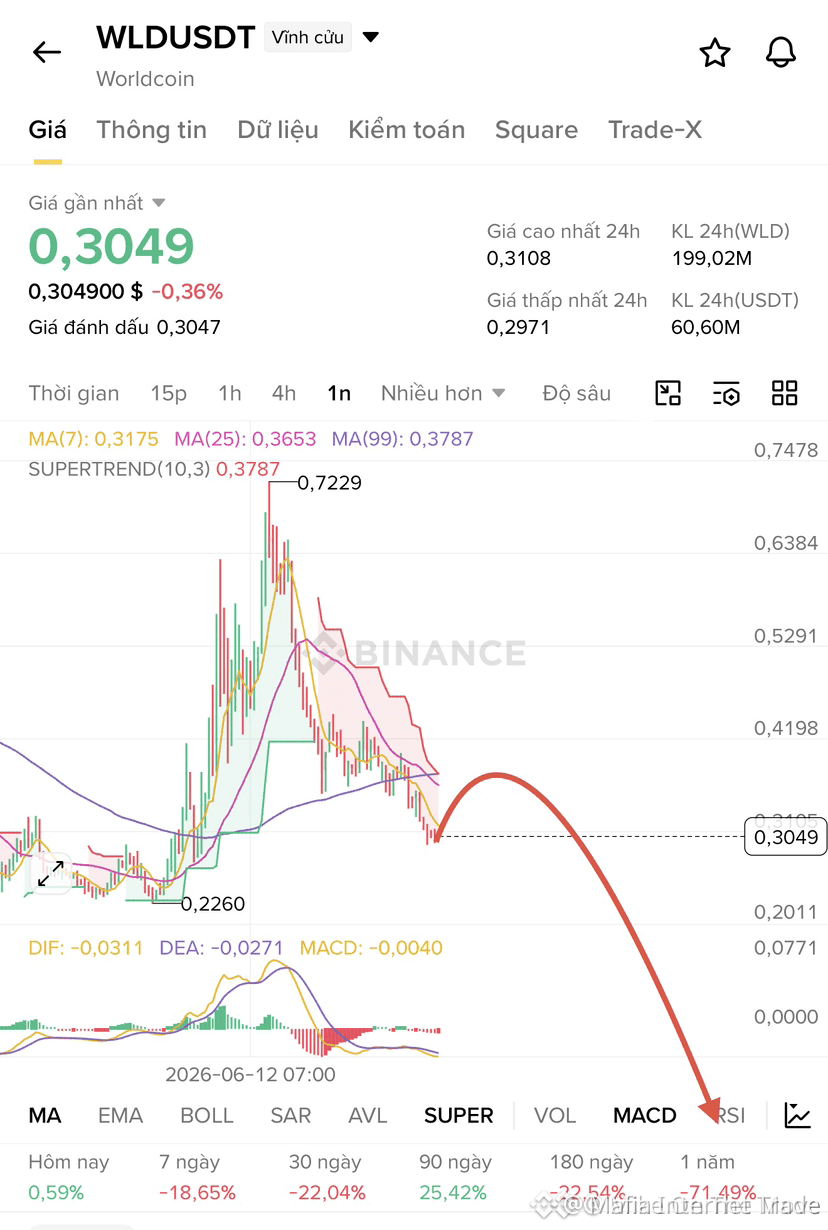Switch to the Thông tin tab
The height and width of the screenshot is (1230, 828).
151,130
